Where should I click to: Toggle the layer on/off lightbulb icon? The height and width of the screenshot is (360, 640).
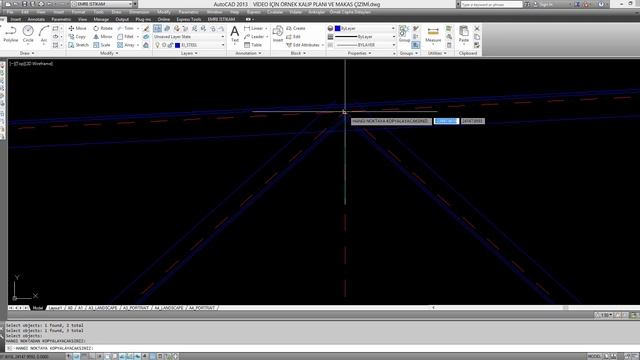pos(157,45)
